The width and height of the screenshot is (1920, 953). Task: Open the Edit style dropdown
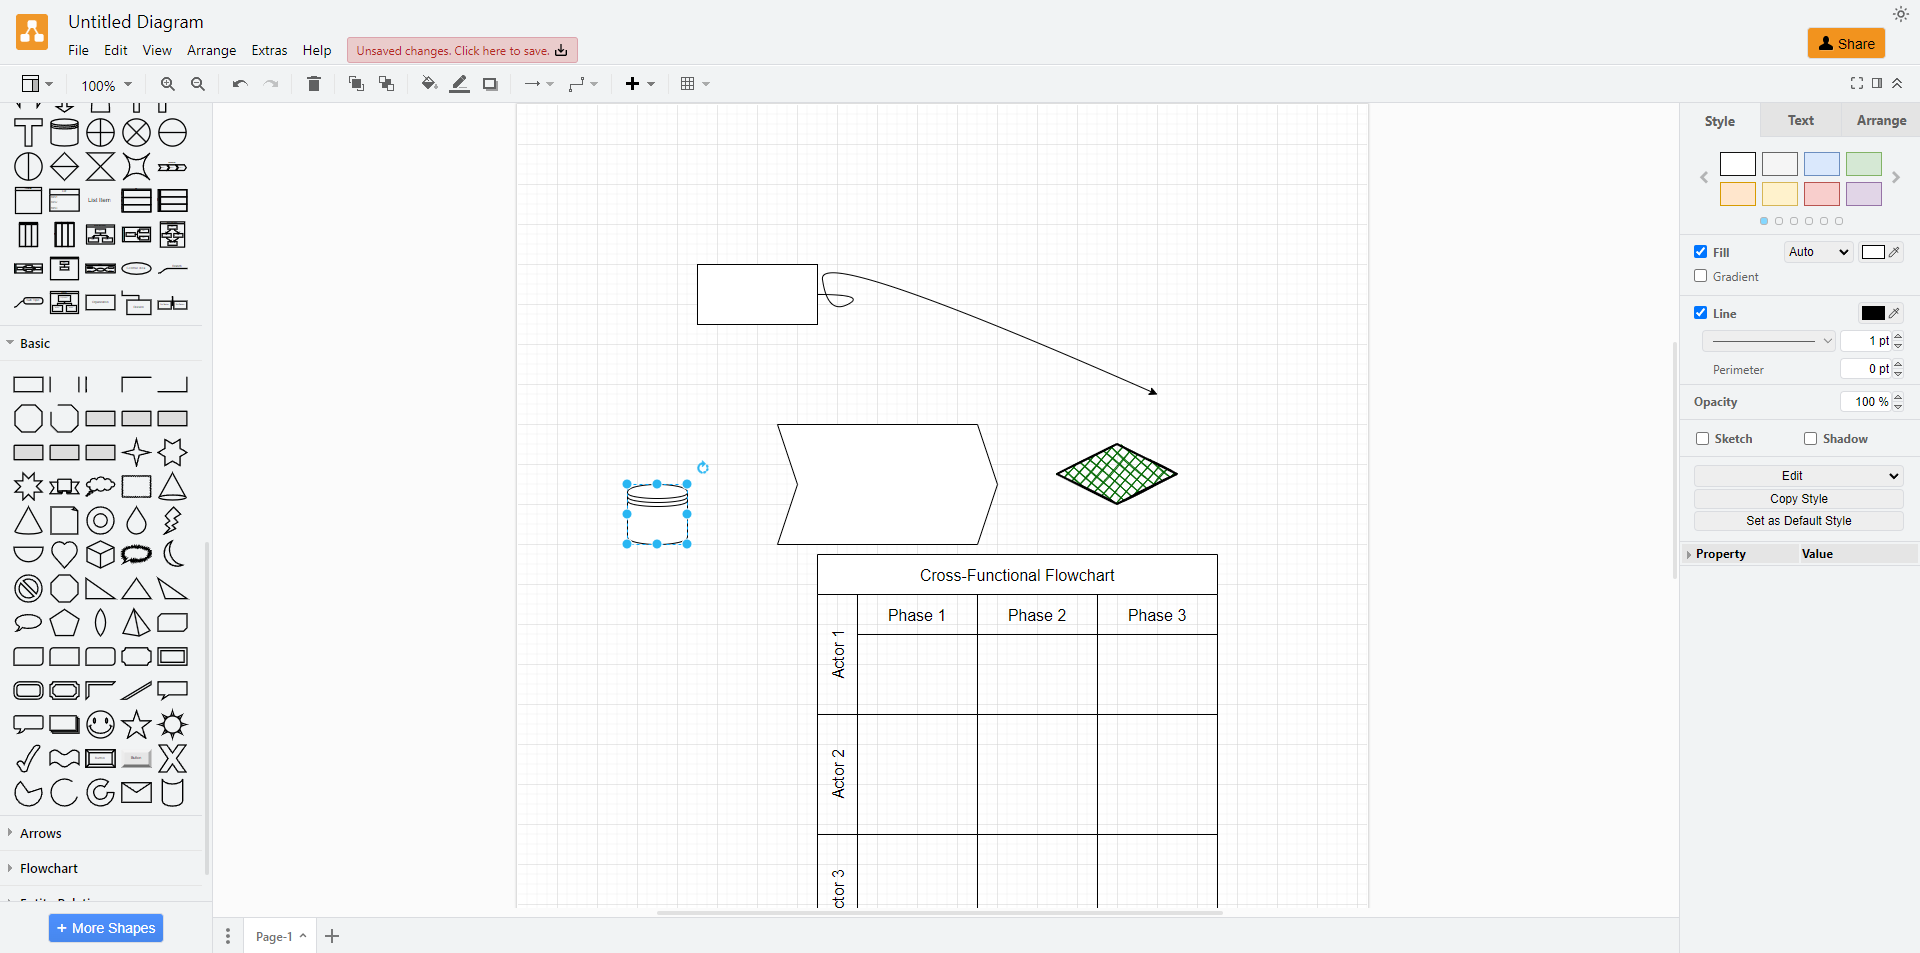(1798, 476)
